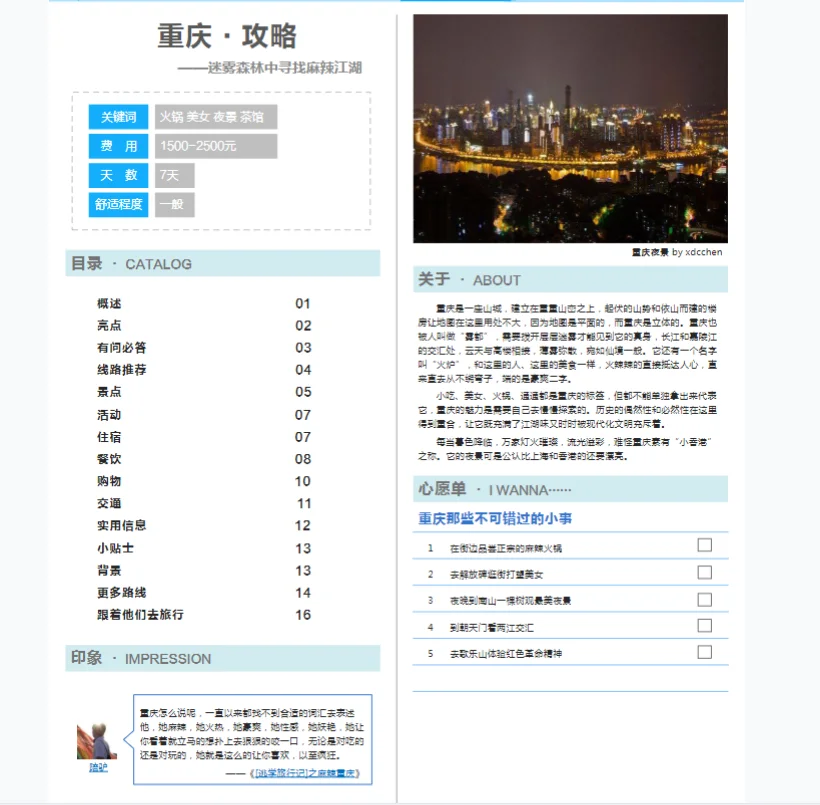The width and height of the screenshot is (820, 805).
Task: Click the 1500-2500元 cost value field
Action: (216, 146)
